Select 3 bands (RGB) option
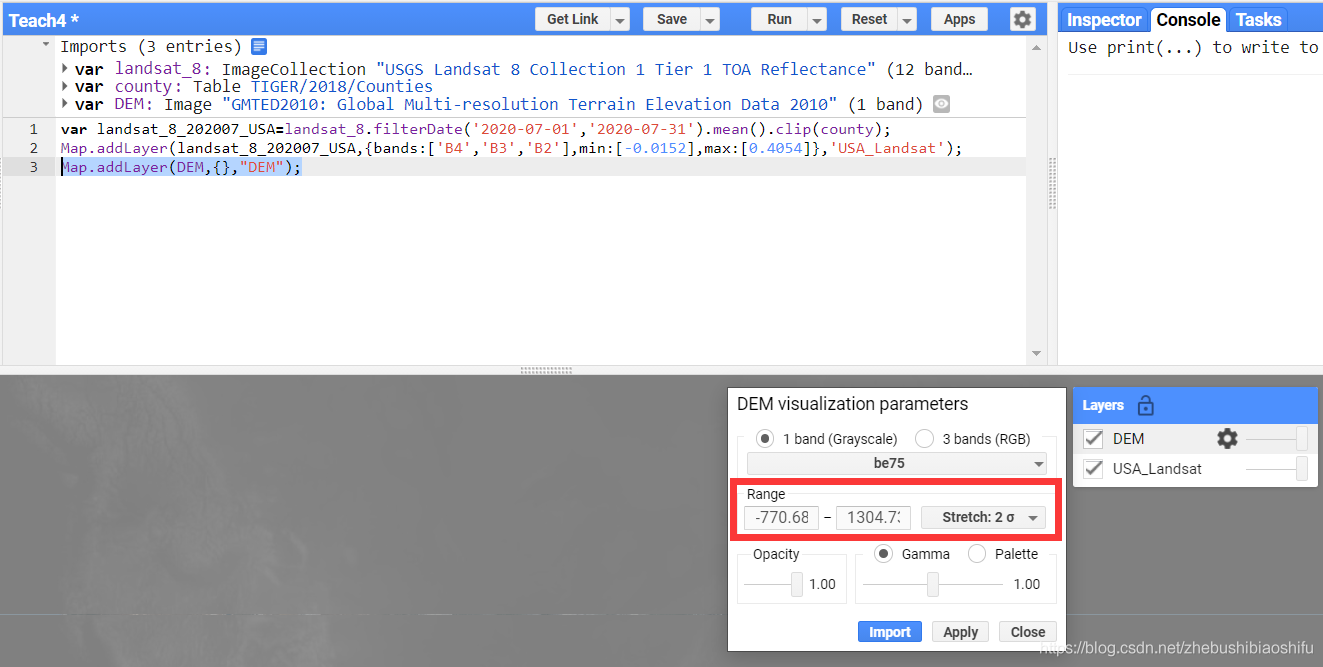This screenshot has height=667, width=1323. (925, 438)
